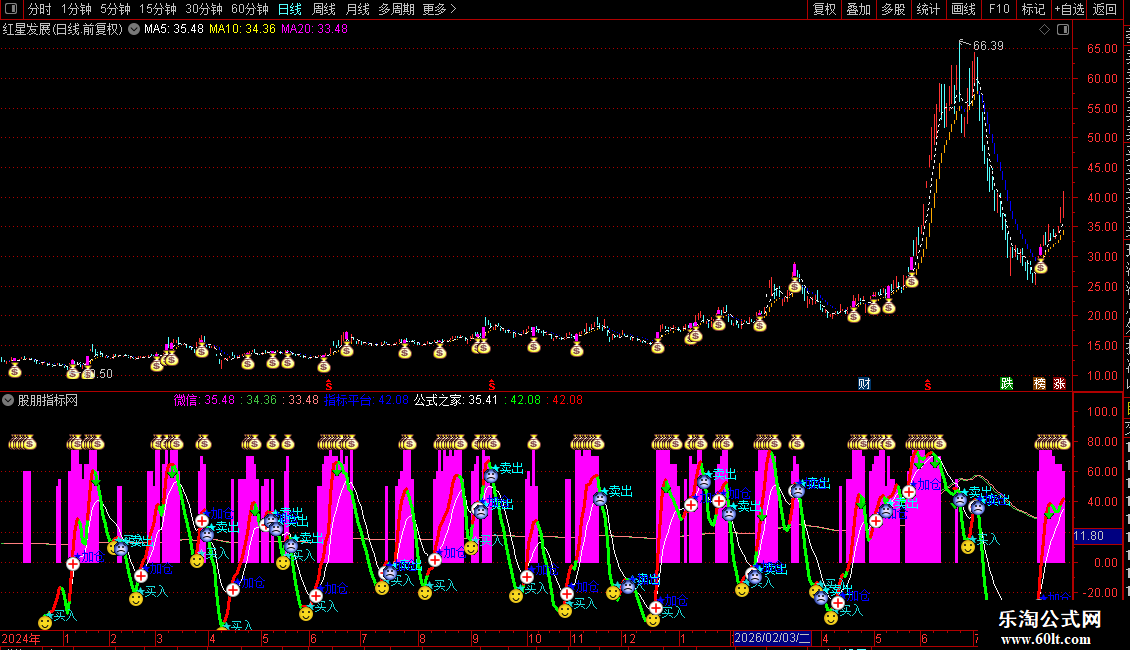Click the 叠加 overlay button

(x=858, y=9)
